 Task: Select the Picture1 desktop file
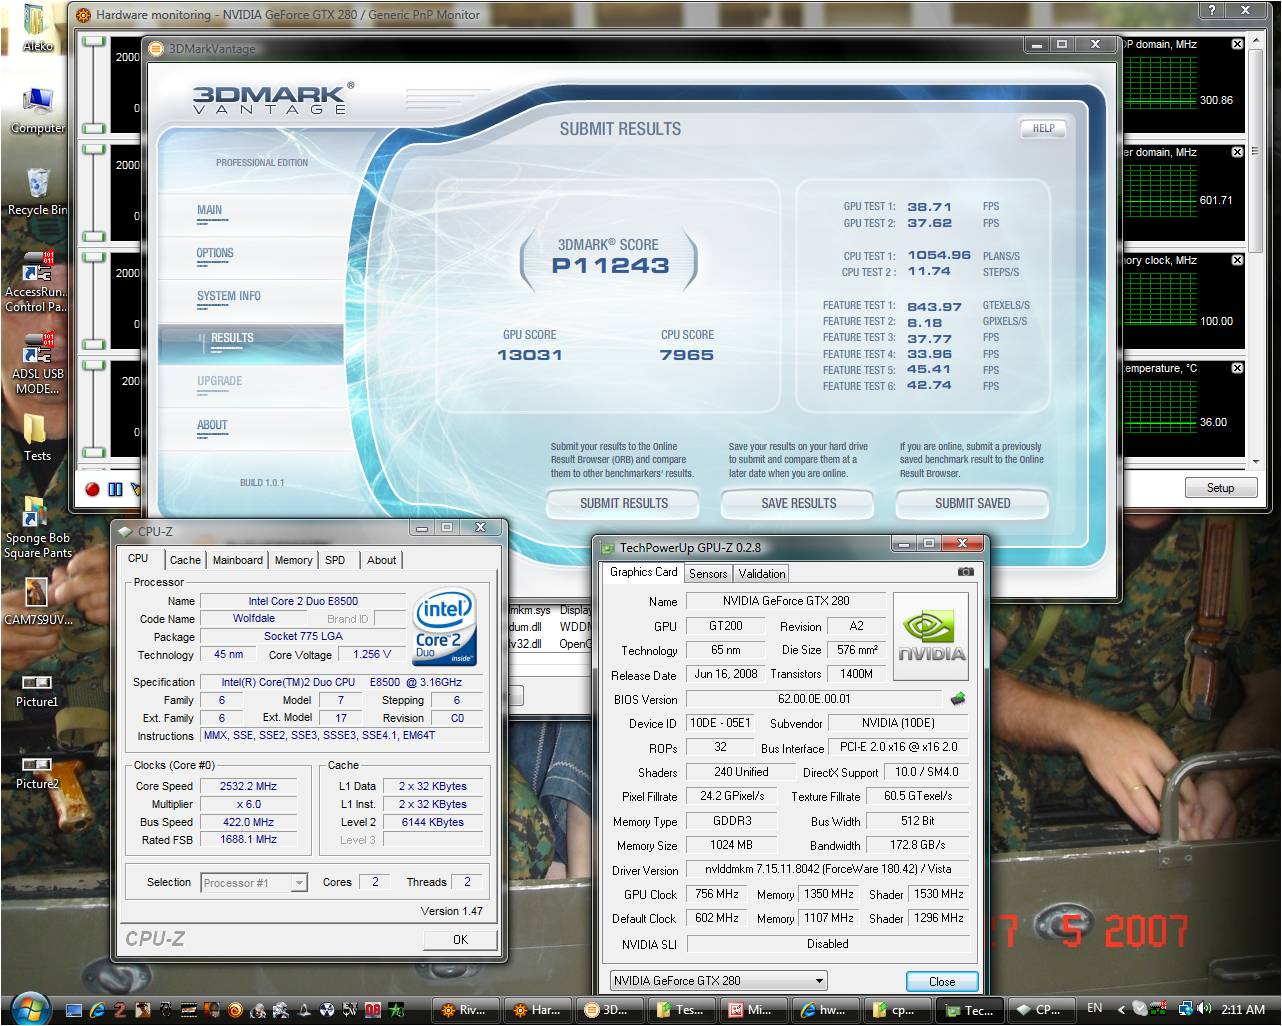pyautogui.click(x=37, y=690)
